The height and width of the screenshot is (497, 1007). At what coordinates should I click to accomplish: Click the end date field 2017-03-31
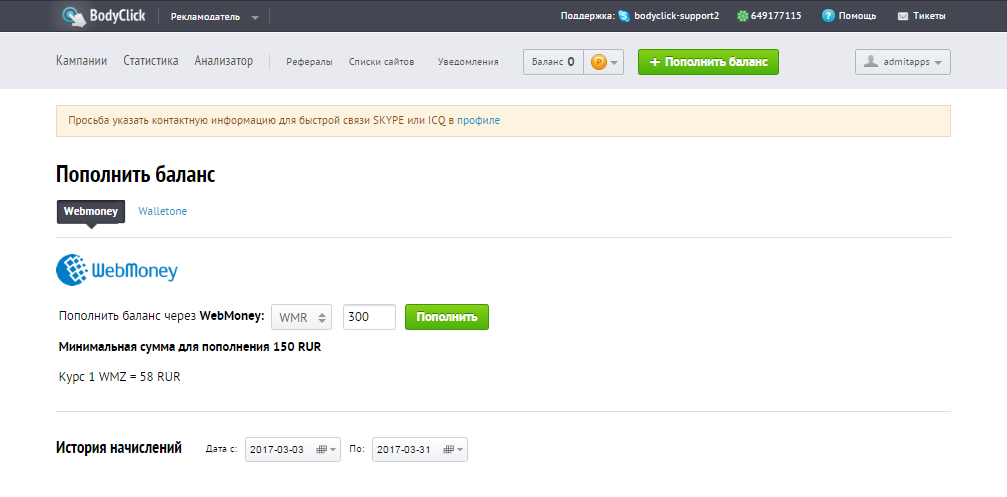420,449
